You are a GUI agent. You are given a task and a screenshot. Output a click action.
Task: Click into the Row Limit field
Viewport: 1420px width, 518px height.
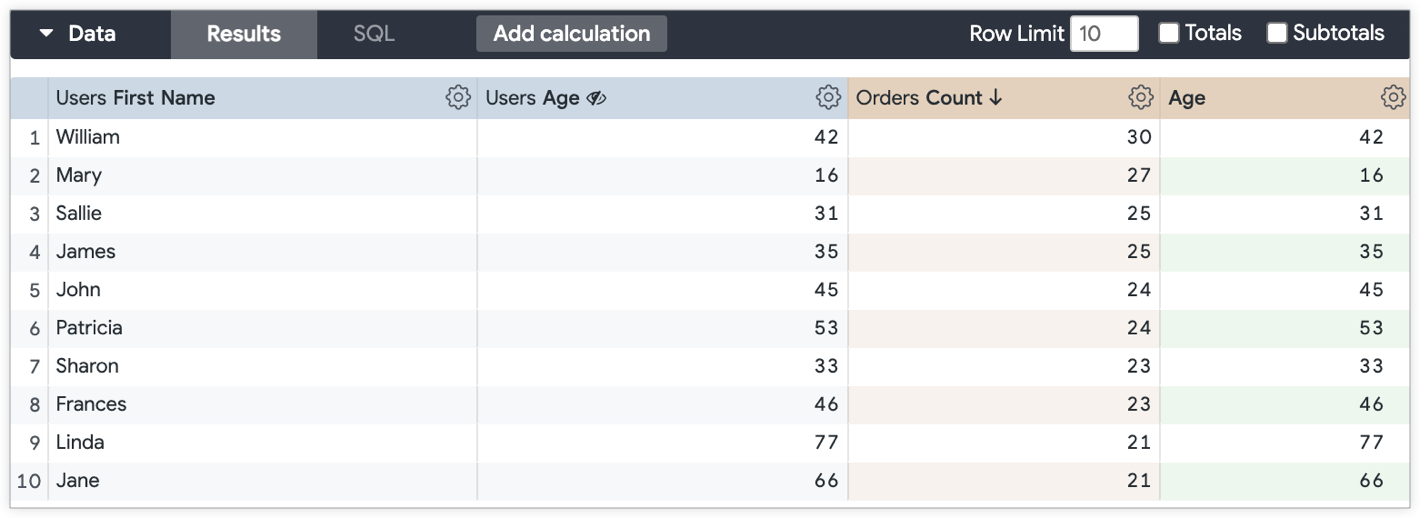pyautogui.click(x=1103, y=34)
